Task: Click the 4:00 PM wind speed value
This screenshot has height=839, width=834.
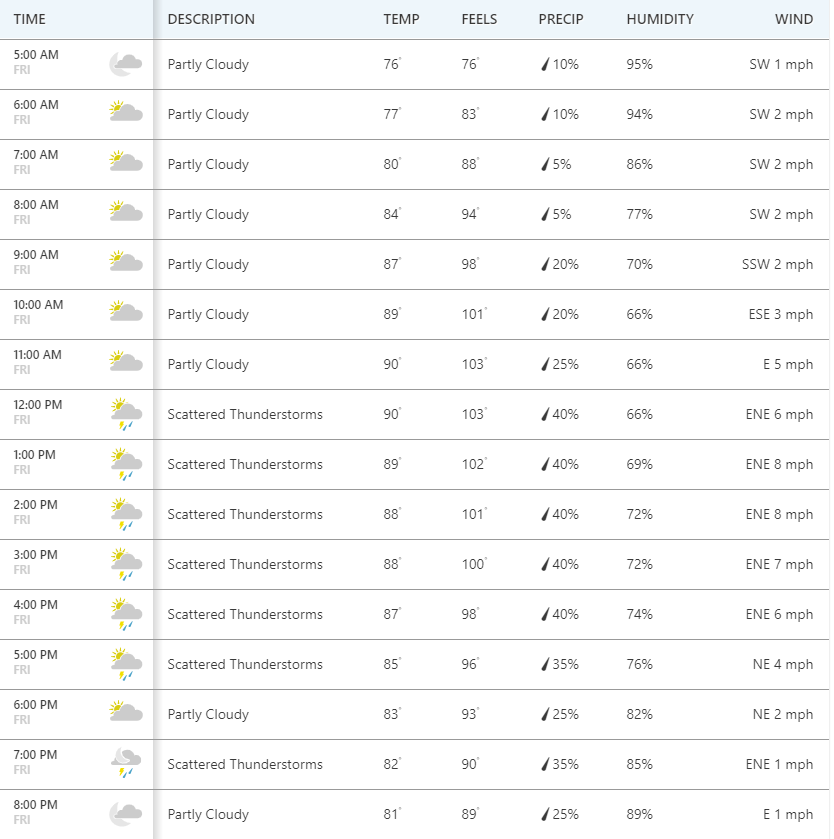Action: click(781, 614)
